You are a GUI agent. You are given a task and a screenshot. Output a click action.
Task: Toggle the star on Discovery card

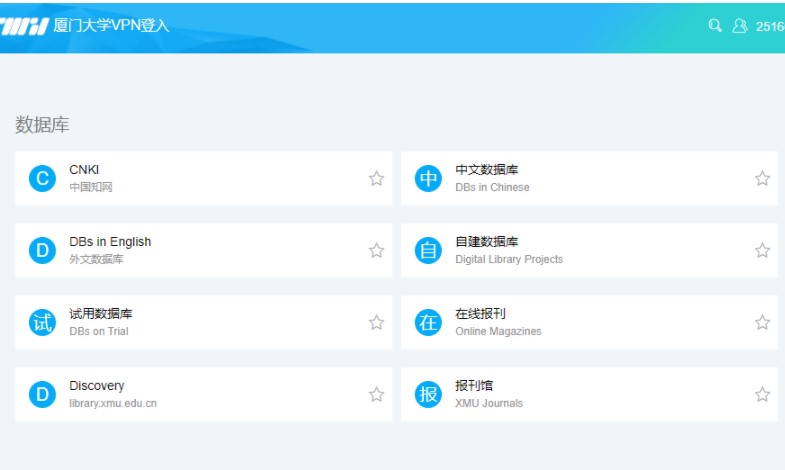point(376,394)
